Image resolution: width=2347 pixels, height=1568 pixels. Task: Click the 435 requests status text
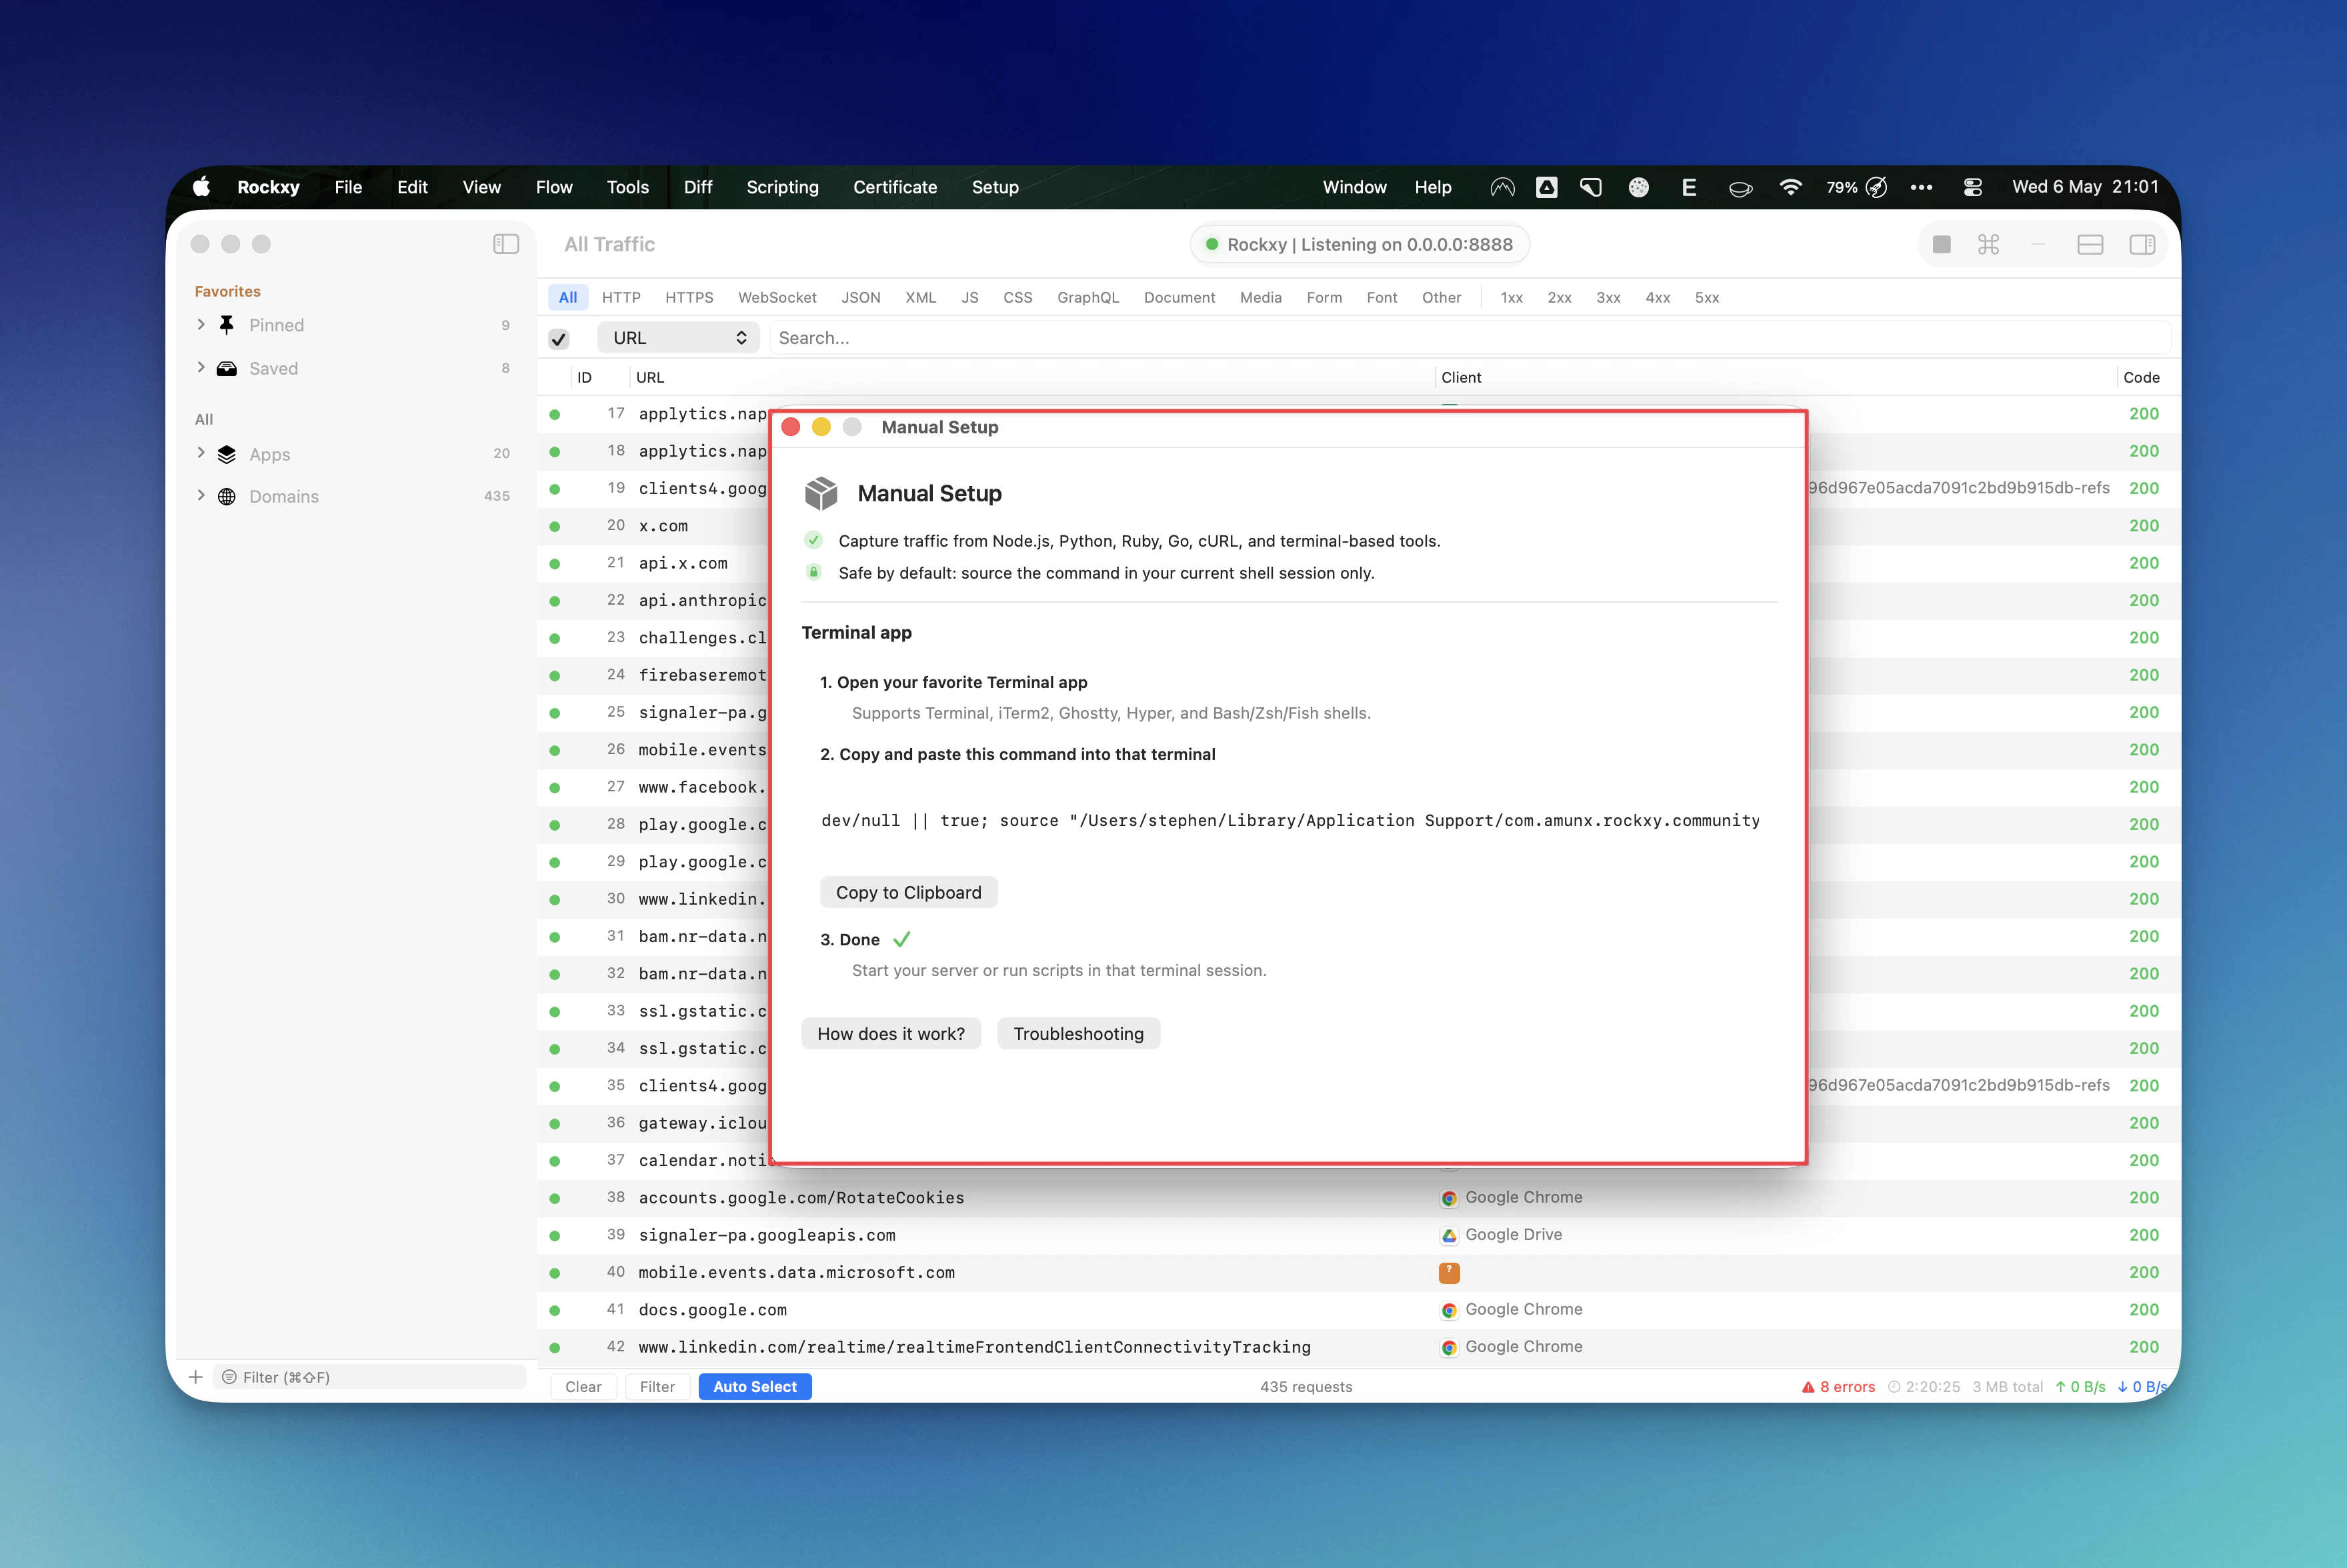(1306, 1387)
